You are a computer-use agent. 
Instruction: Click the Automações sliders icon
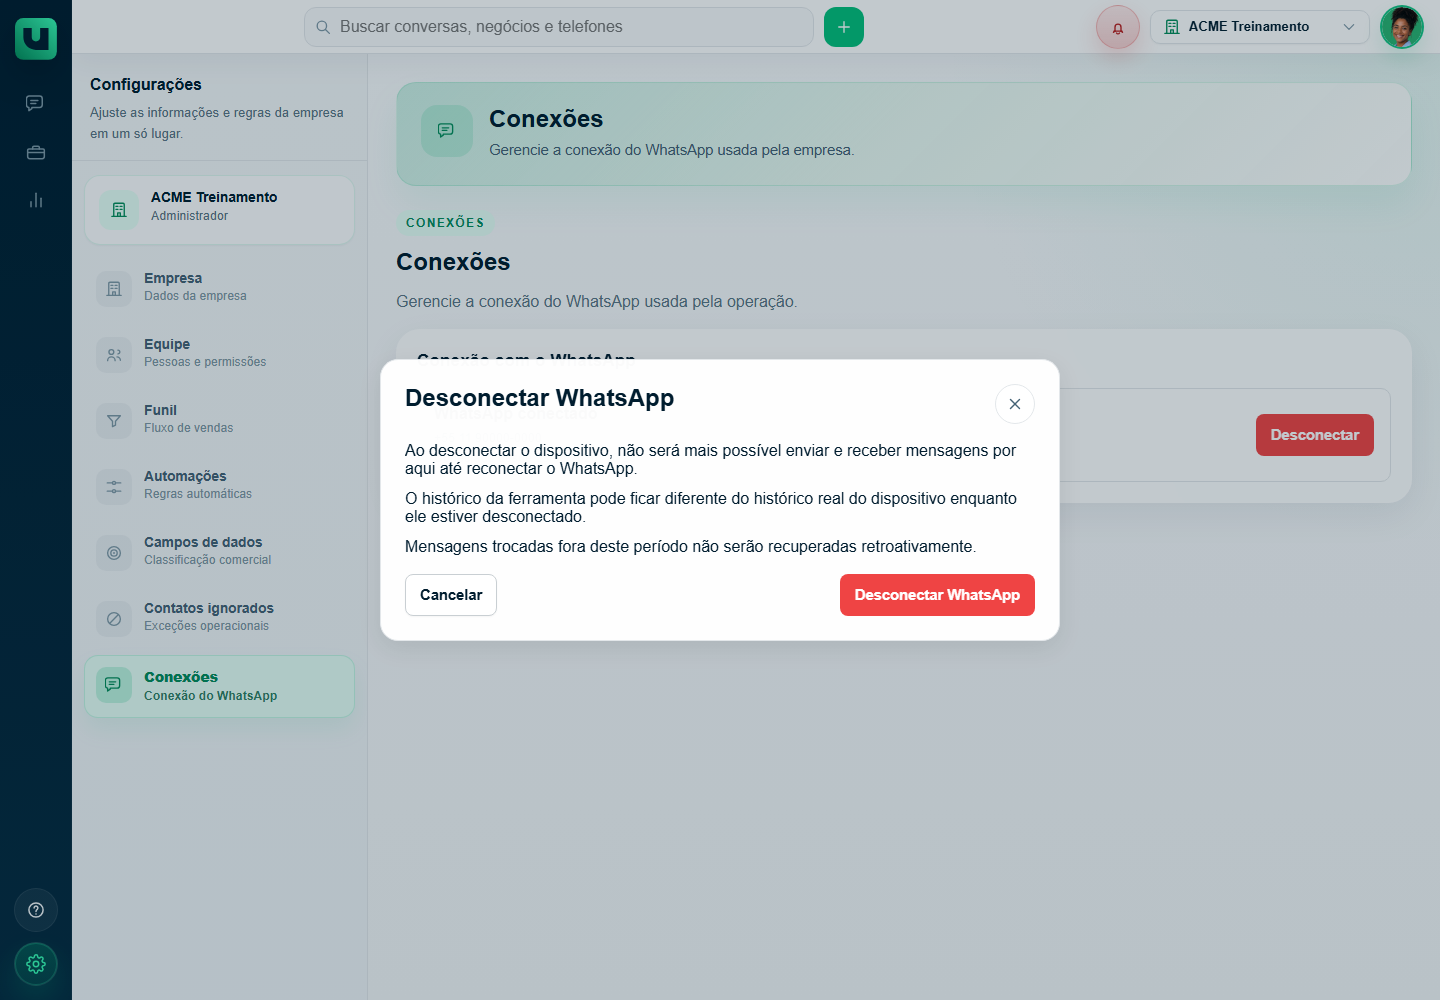(114, 486)
